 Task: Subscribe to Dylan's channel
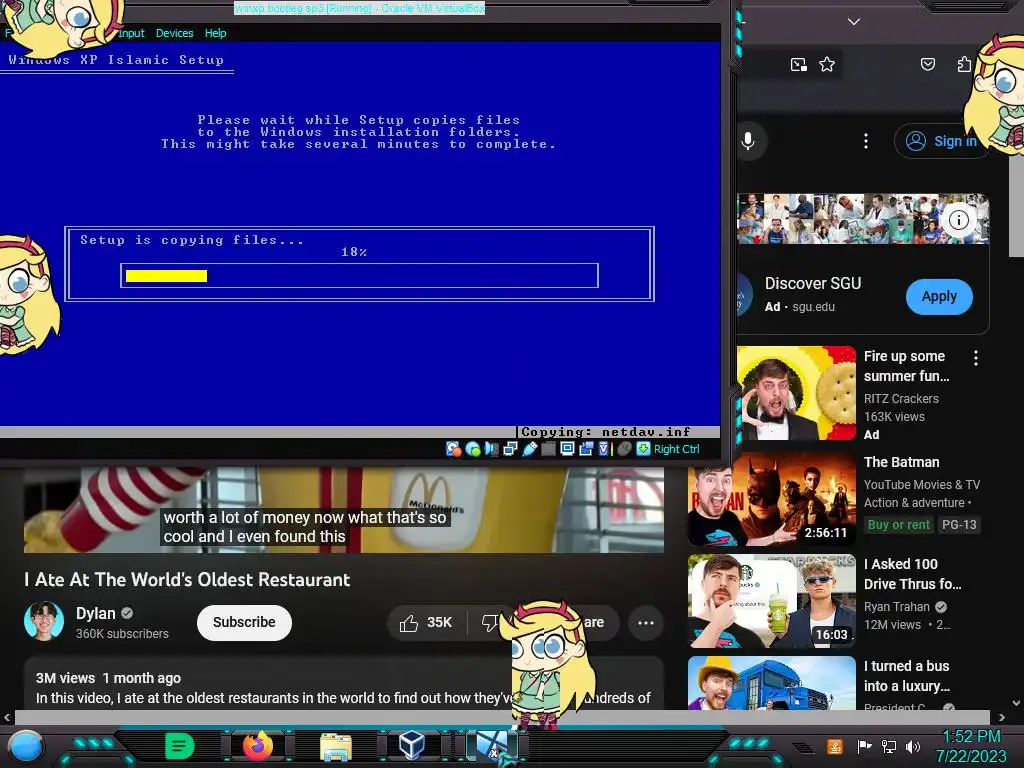tap(244, 622)
